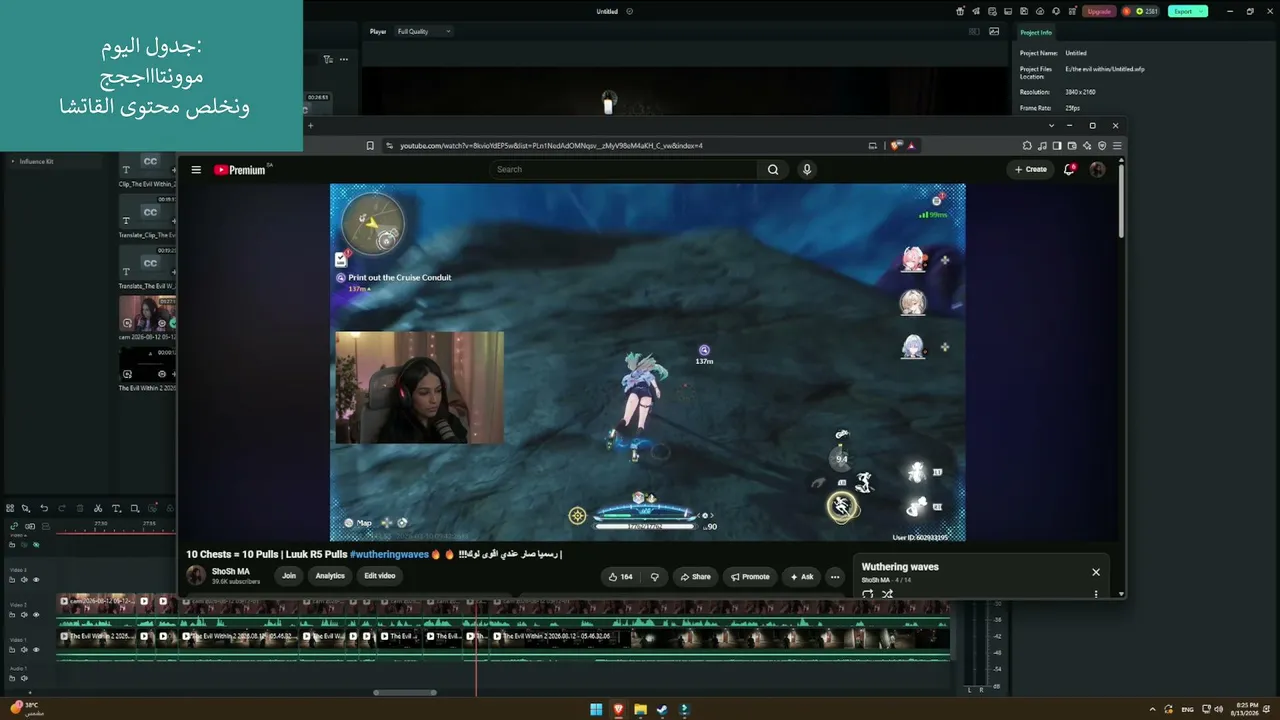This screenshot has height=720, width=1280.
Task: Bookmark this page in the address bar
Action: [x=370, y=146]
